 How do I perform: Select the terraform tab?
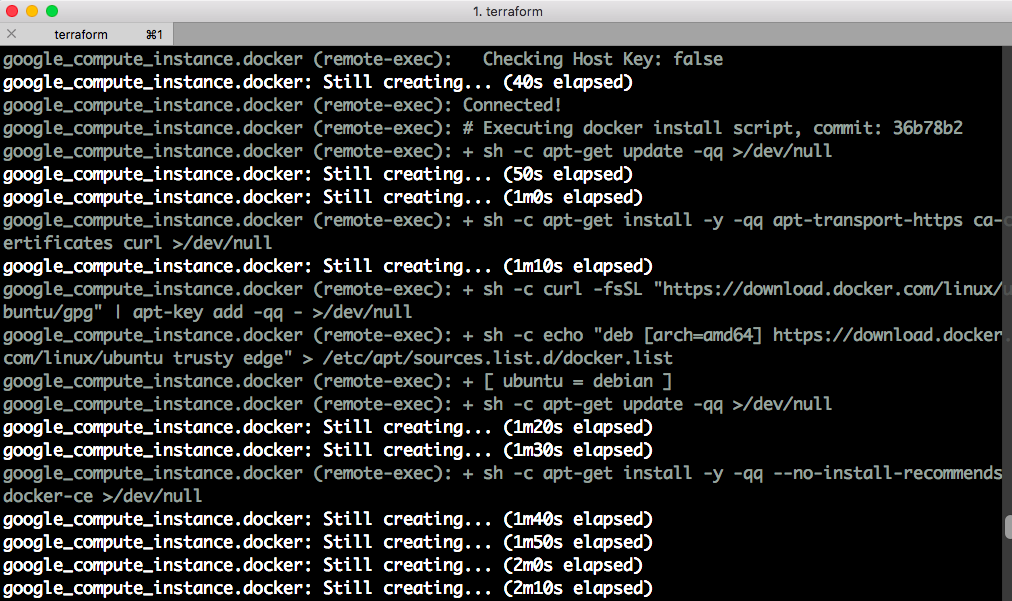86,34
